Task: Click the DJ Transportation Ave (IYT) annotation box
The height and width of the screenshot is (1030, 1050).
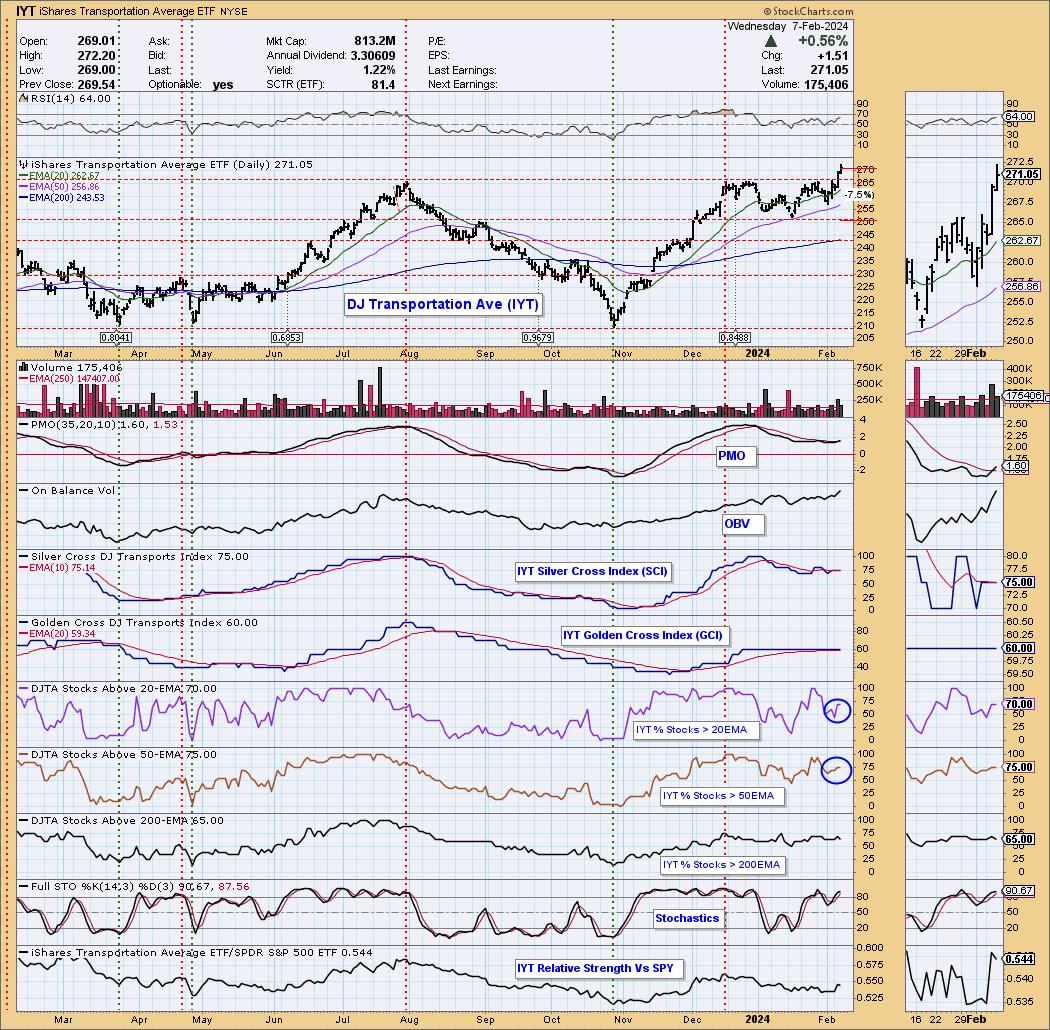Action: [x=443, y=305]
